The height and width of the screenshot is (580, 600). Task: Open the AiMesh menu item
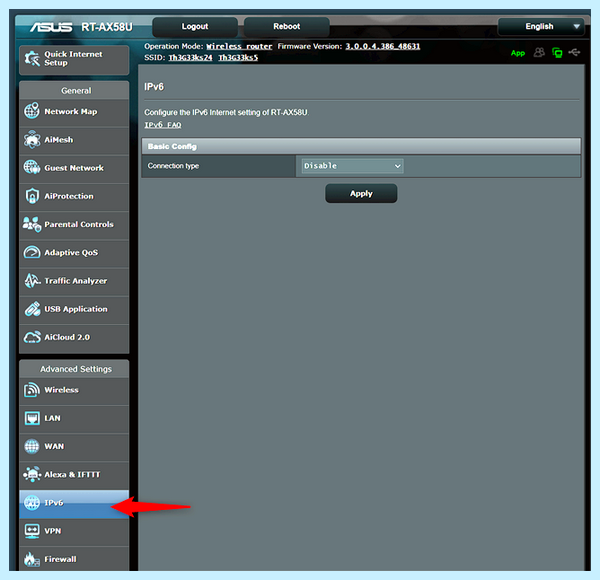point(74,140)
